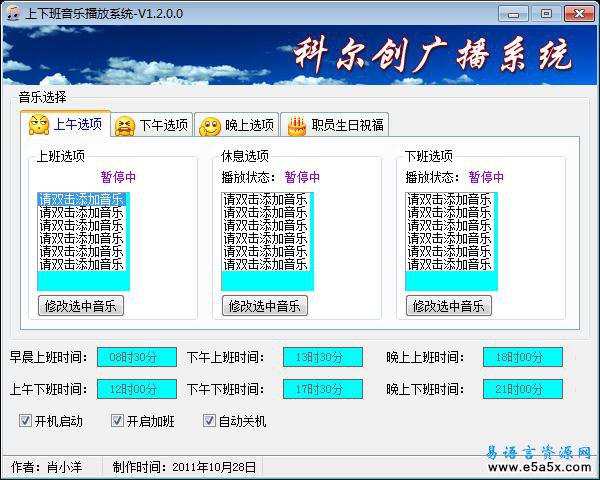Select last 请双击添加音乐 entry in 下班选项 list

point(450,264)
